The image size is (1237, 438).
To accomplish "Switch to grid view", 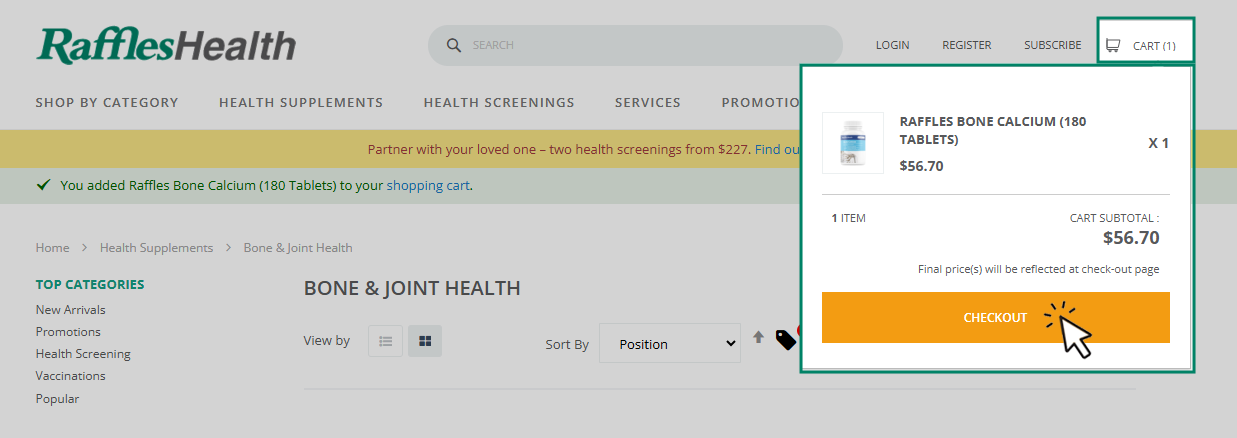I will coord(425,341).
